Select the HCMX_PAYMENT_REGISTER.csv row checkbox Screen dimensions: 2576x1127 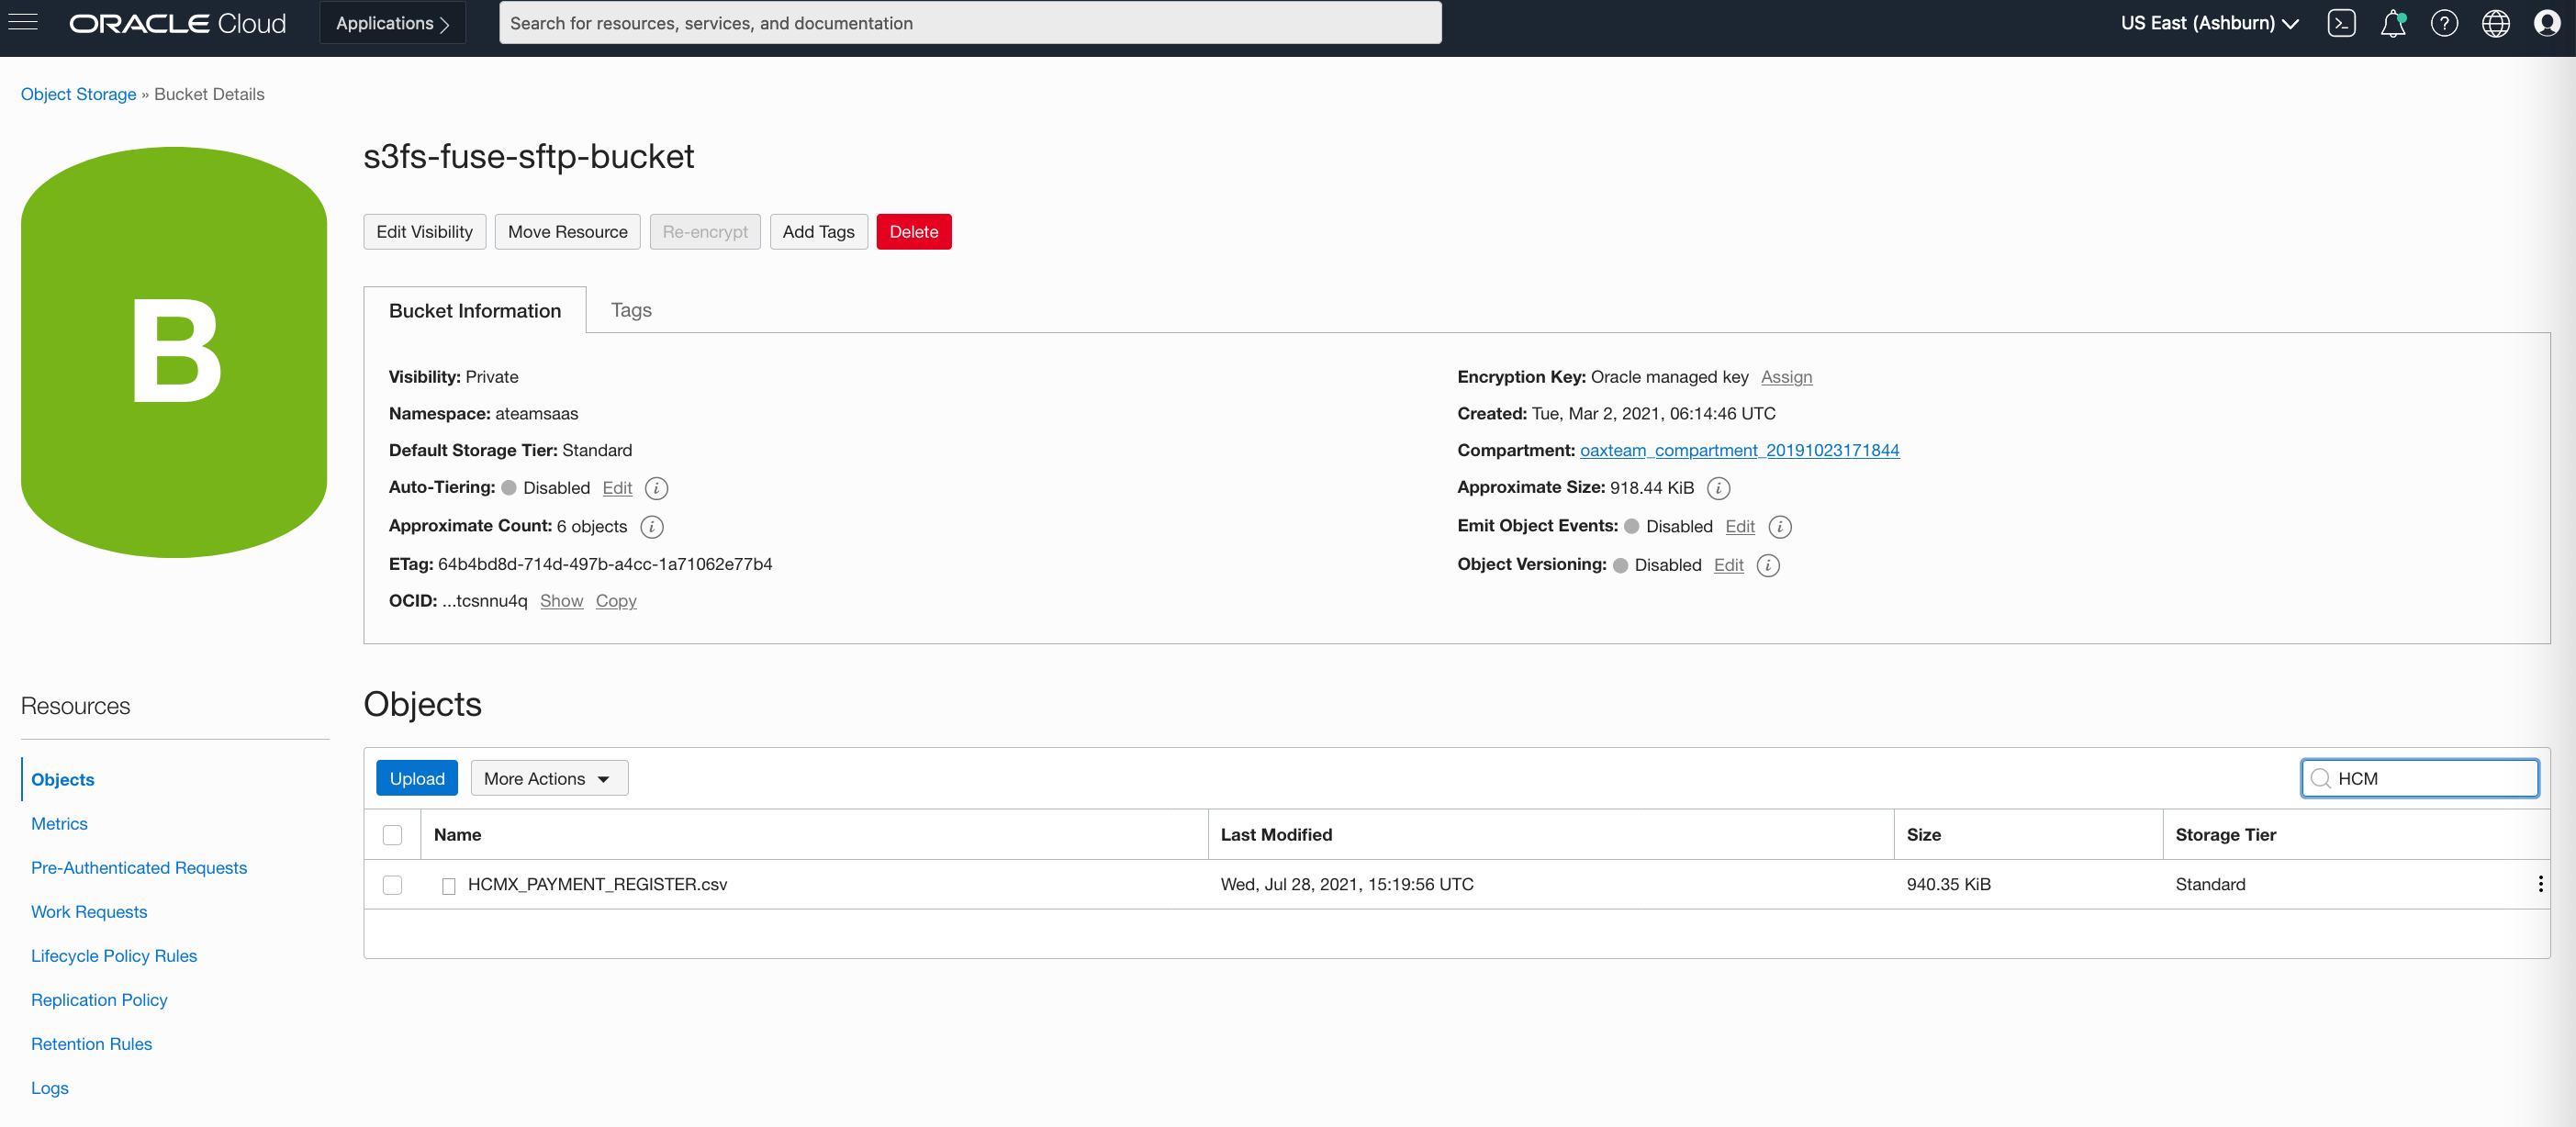tap(392, 885)
